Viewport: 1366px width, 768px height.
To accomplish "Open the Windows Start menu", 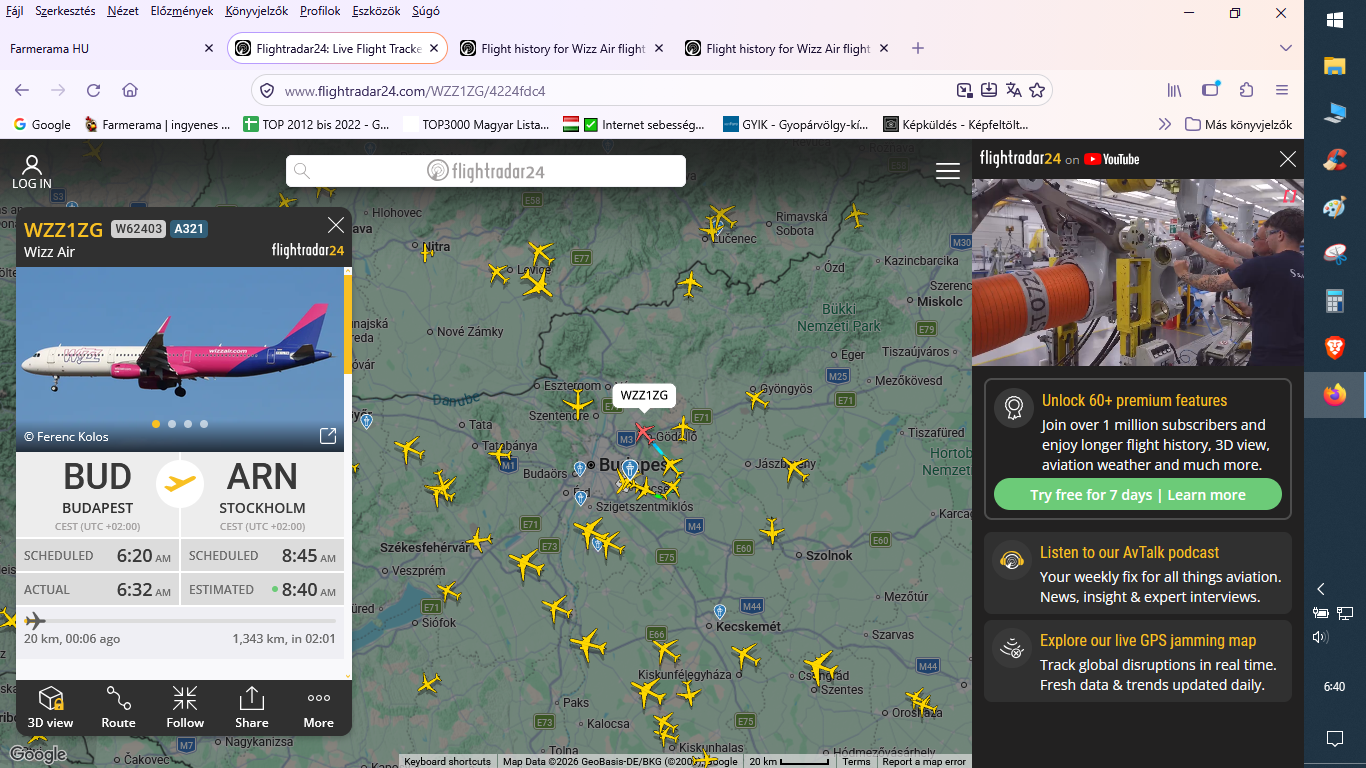I will (x=1335, y=19).
